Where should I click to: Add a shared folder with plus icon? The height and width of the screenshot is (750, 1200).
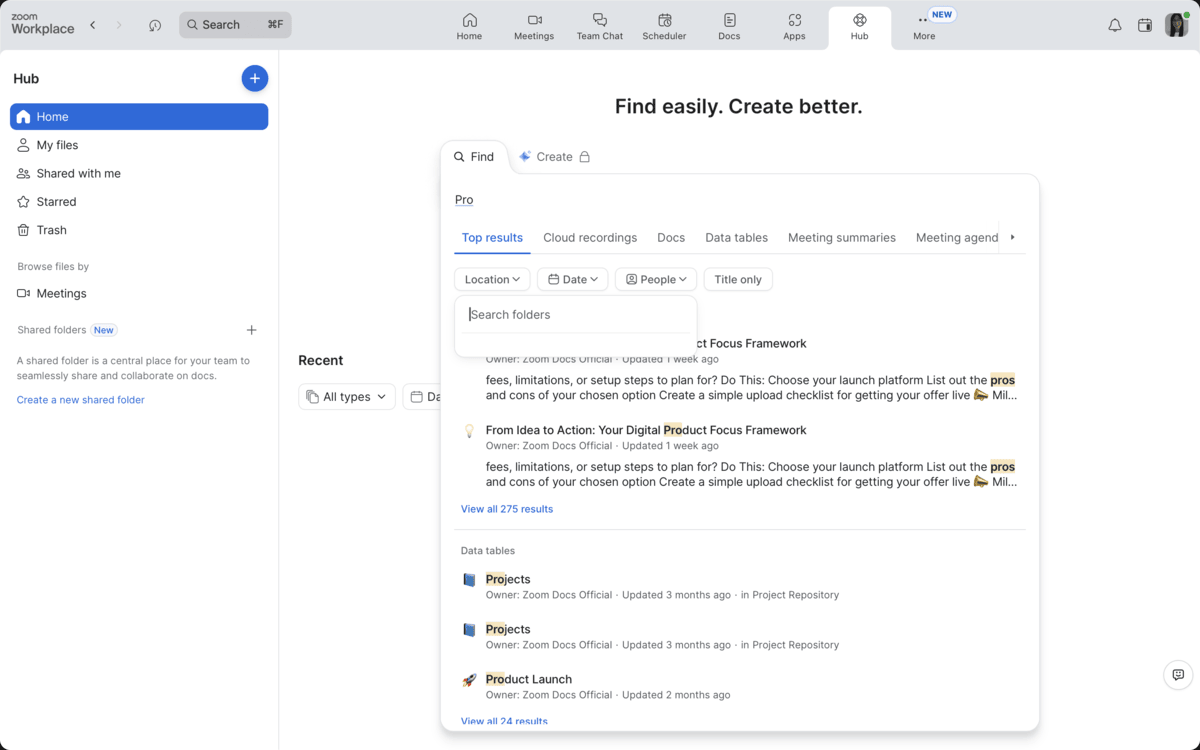252,330
